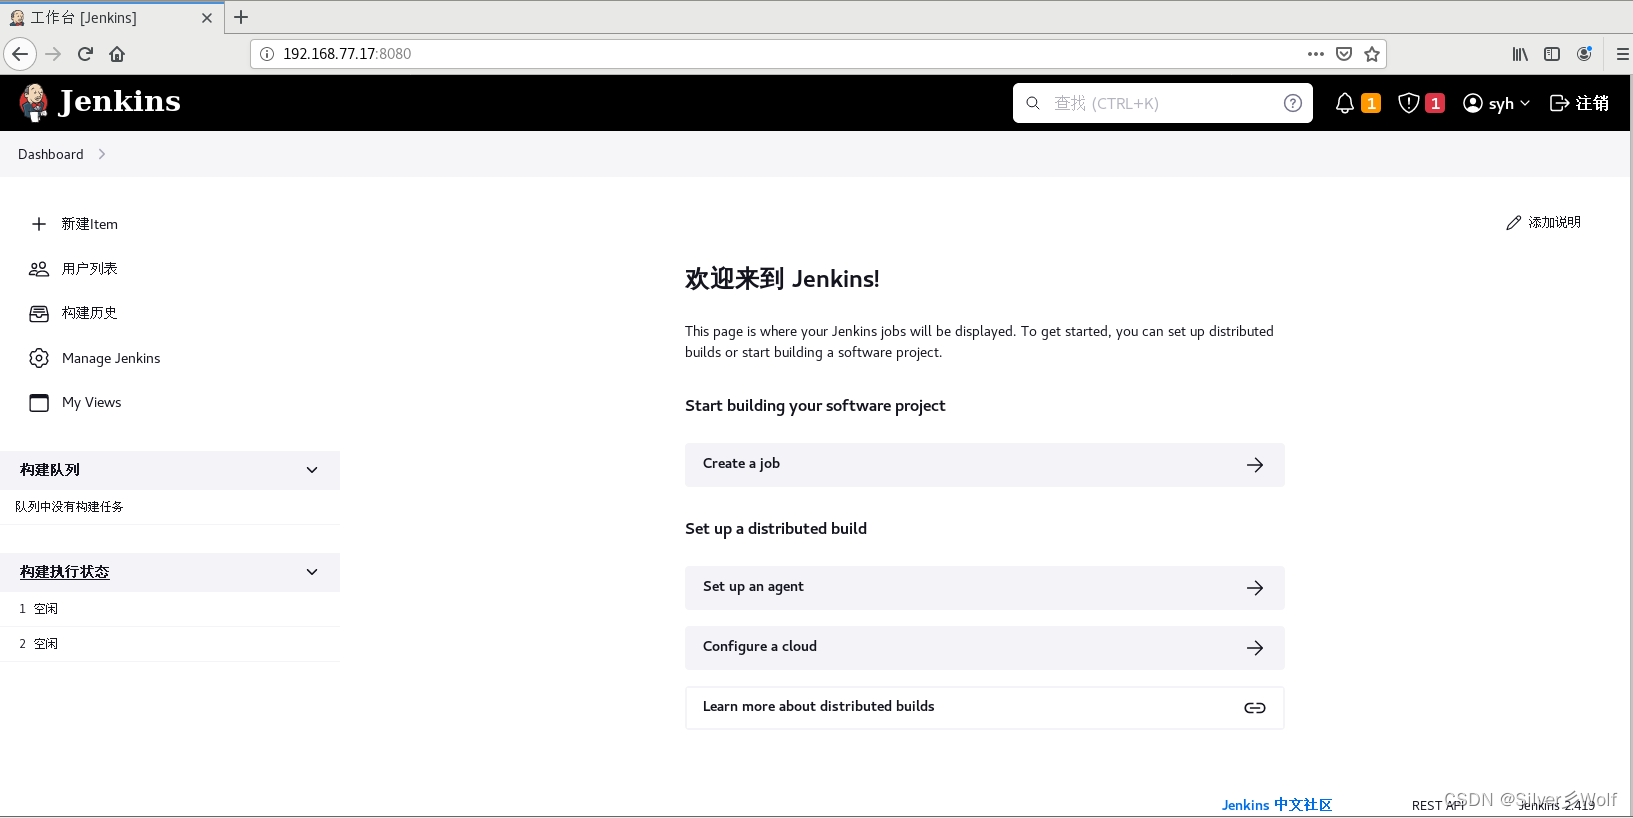Click the plus icon beside 新建Item
Screen dimensions: 1633x818
pyautogui.click(x=39, y=224)
